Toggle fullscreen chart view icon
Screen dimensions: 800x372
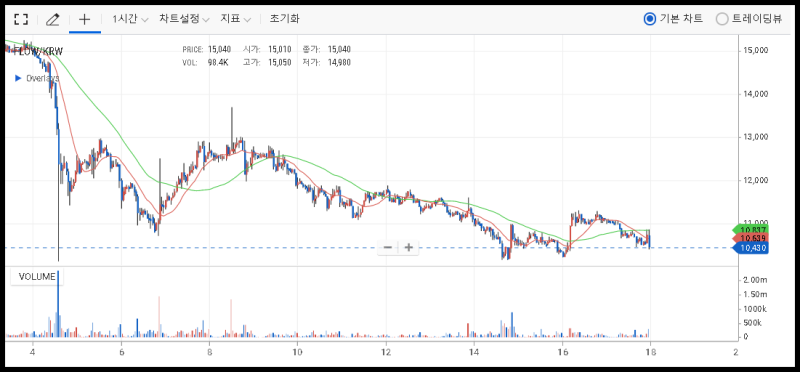coord(21,19)
